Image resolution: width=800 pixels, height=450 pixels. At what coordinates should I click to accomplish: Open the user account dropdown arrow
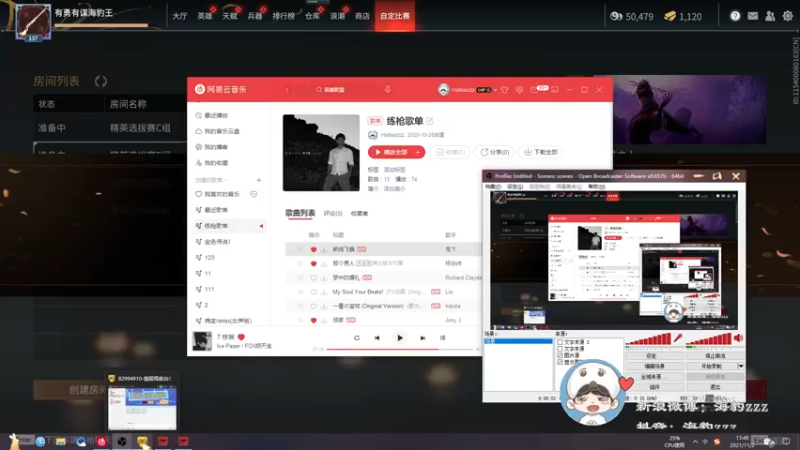[x=495, y=90]
